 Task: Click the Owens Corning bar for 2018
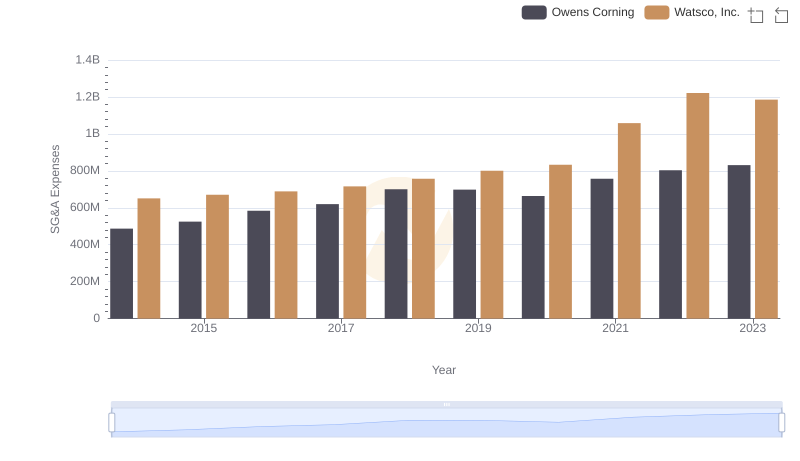tap(396, 254)
